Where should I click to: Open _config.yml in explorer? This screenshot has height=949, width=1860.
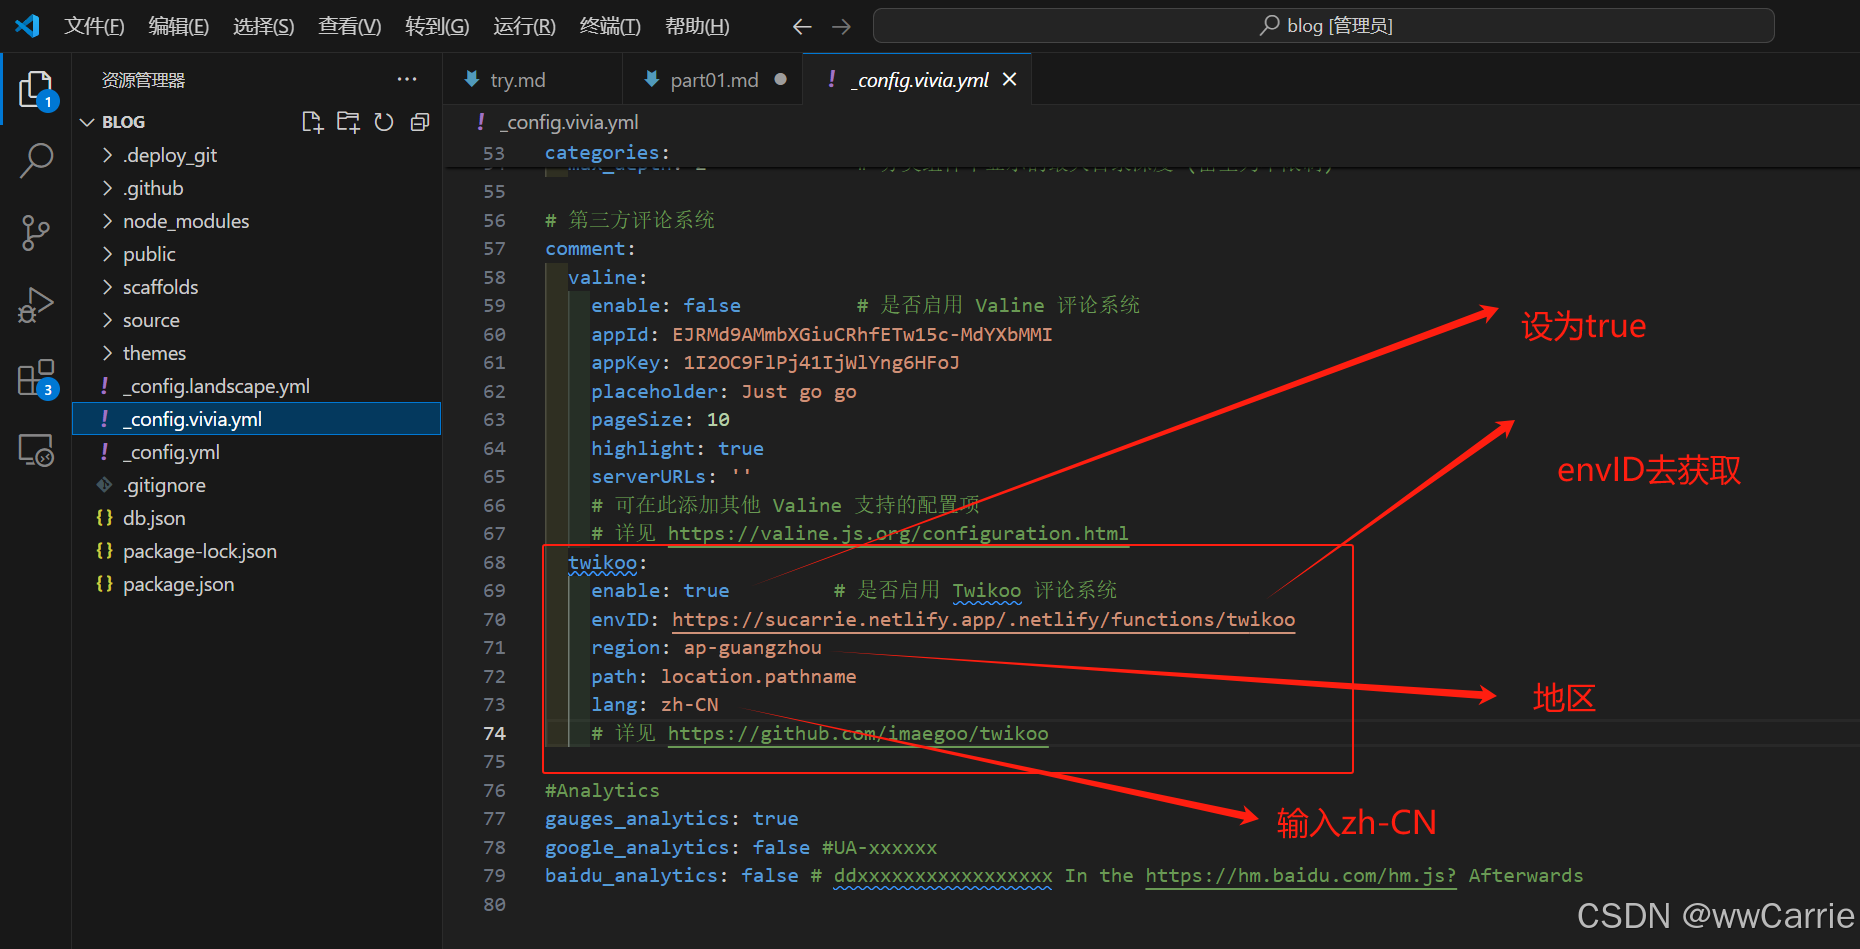(x=257, y=452)
